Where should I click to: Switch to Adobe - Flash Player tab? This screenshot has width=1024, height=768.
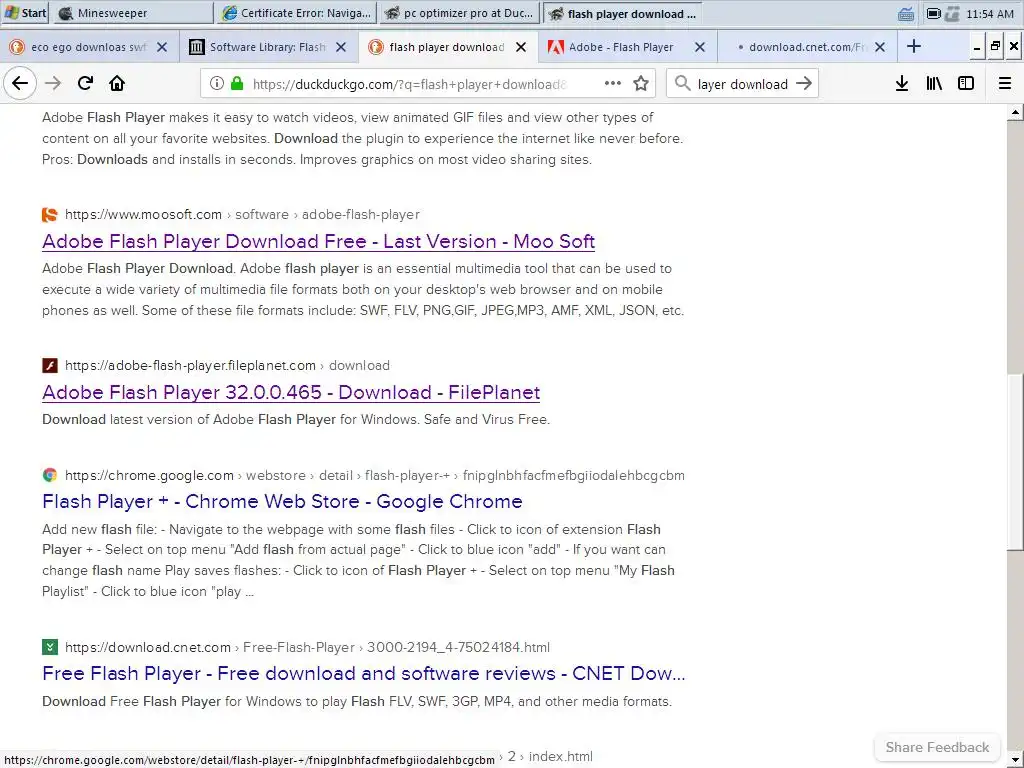pos(628,47)
